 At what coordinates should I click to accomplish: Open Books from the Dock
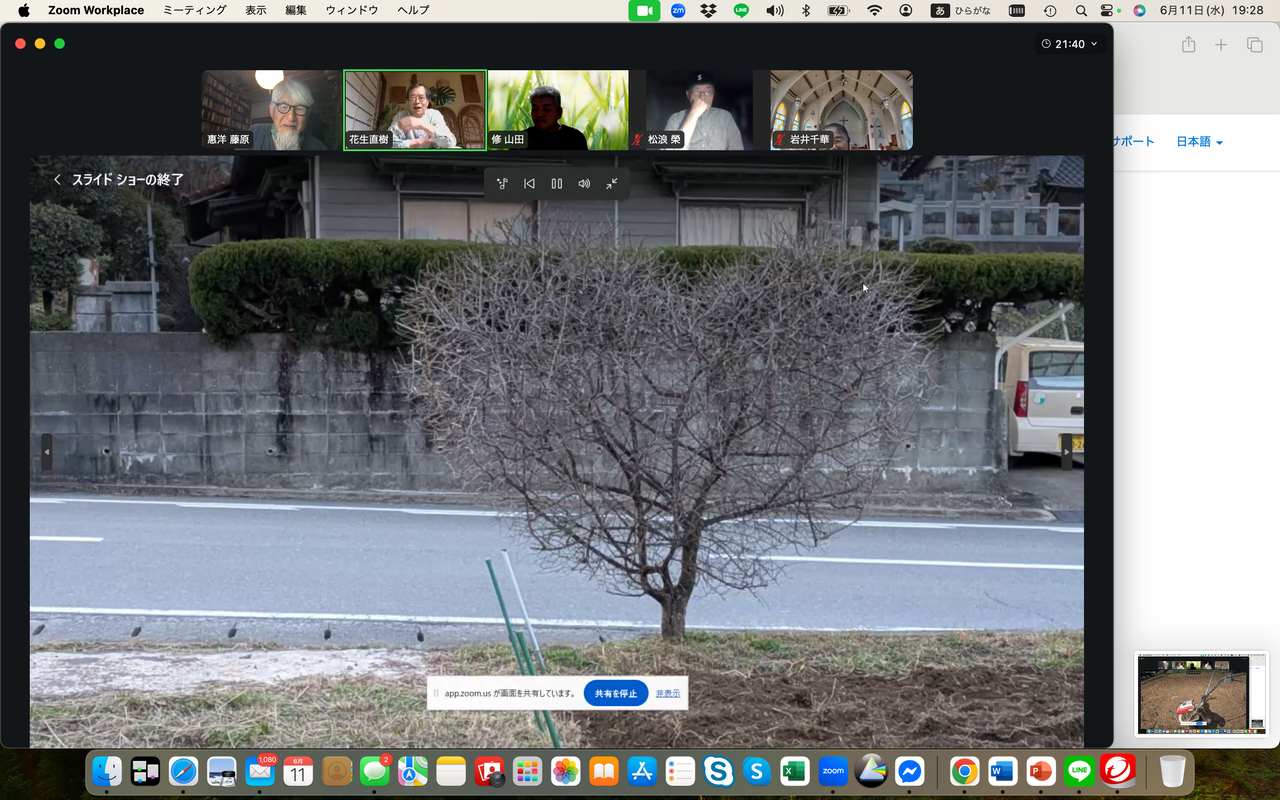(x=604, y=771)
